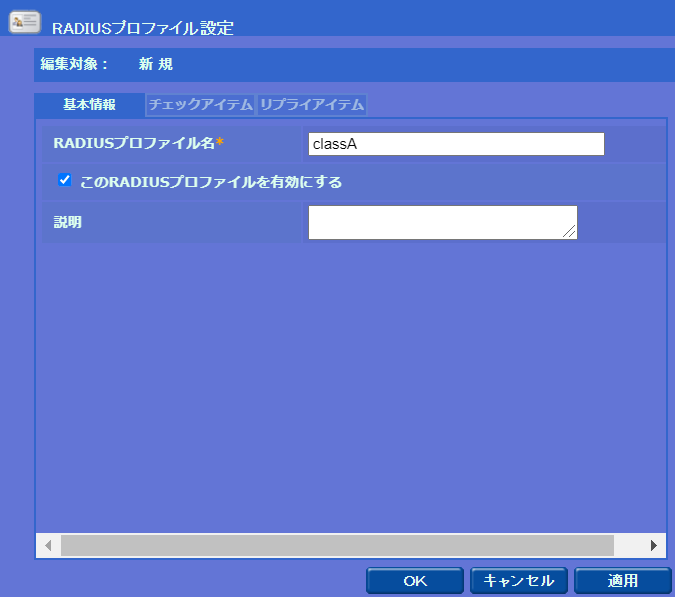Open the チェックアイテム tab
The width and height of the screenshot is (675, 597).
[x=201, y=105]
